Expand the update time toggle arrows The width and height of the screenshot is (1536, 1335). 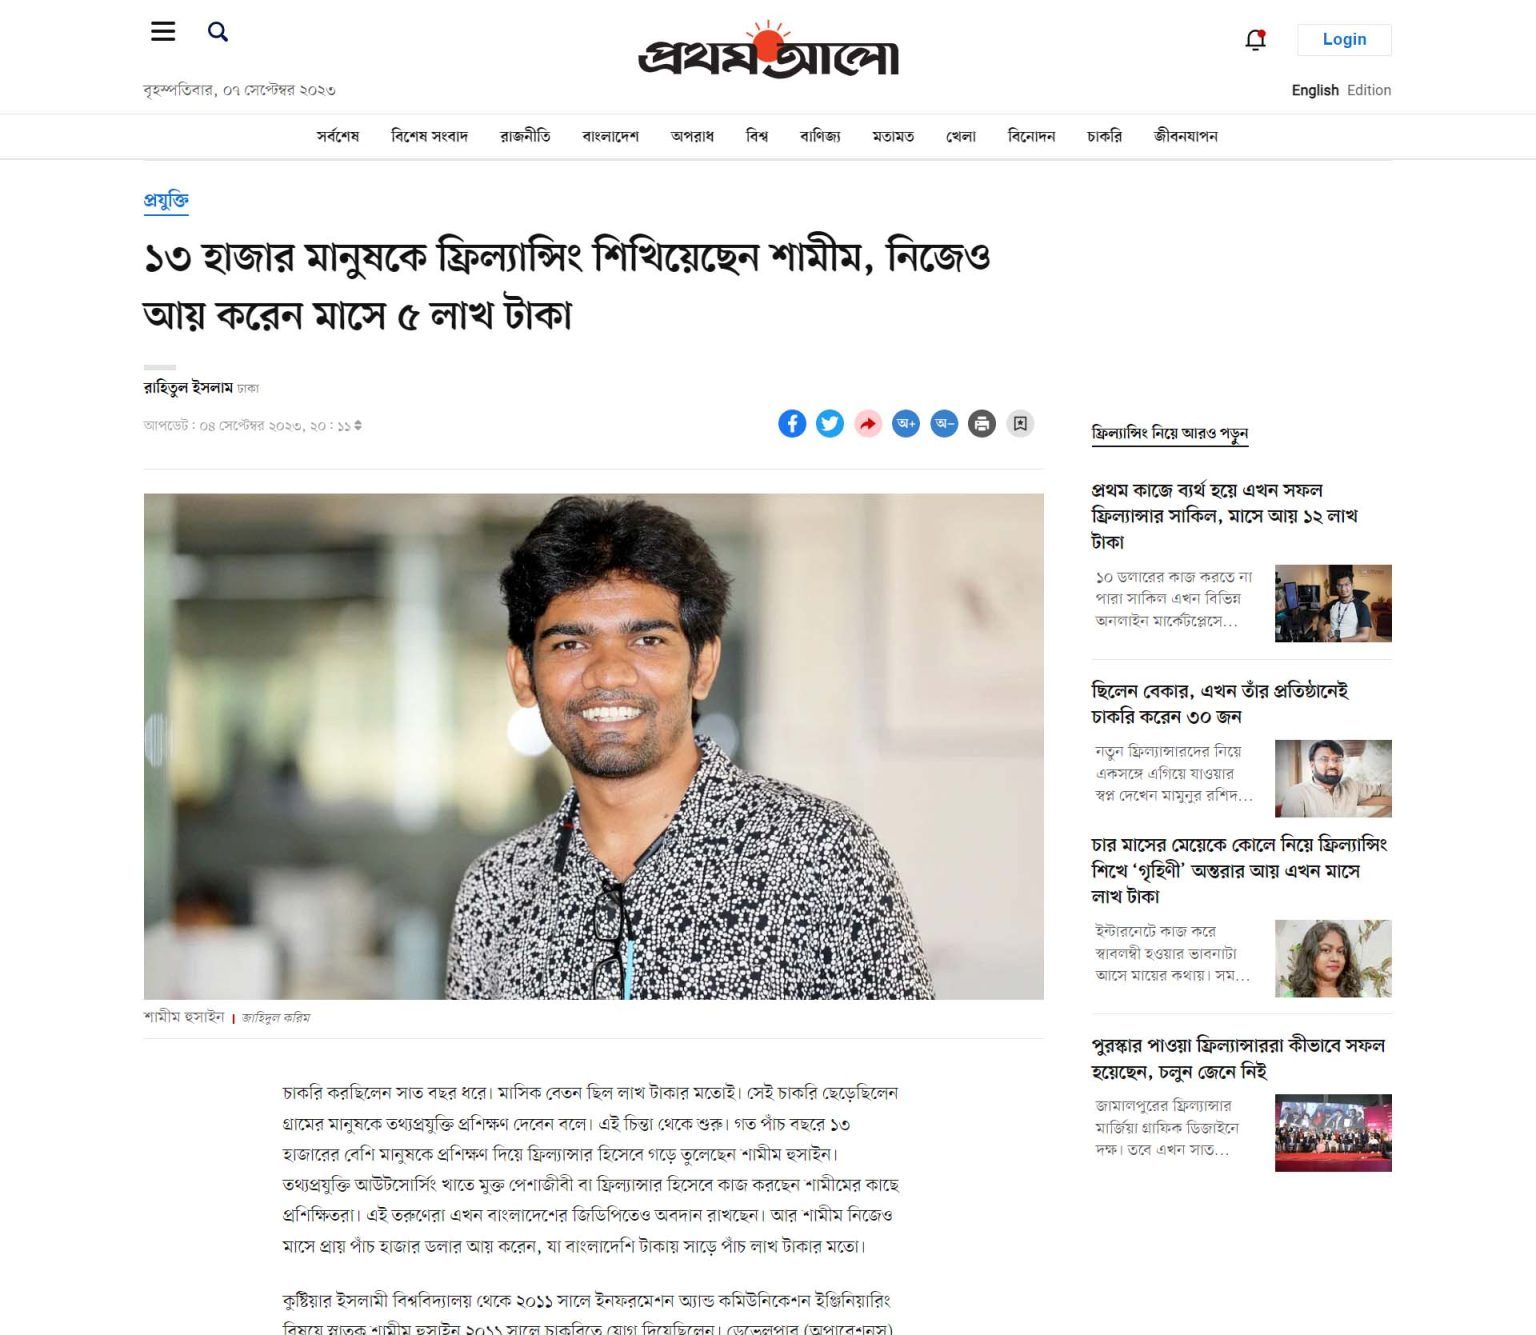pos(358,426)
